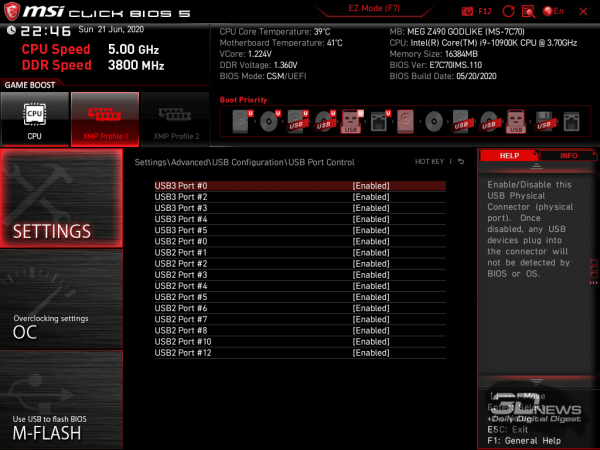Click the refresh icon in top bar
The width and height of the screenshot is (600, 450).
point(510,11)
